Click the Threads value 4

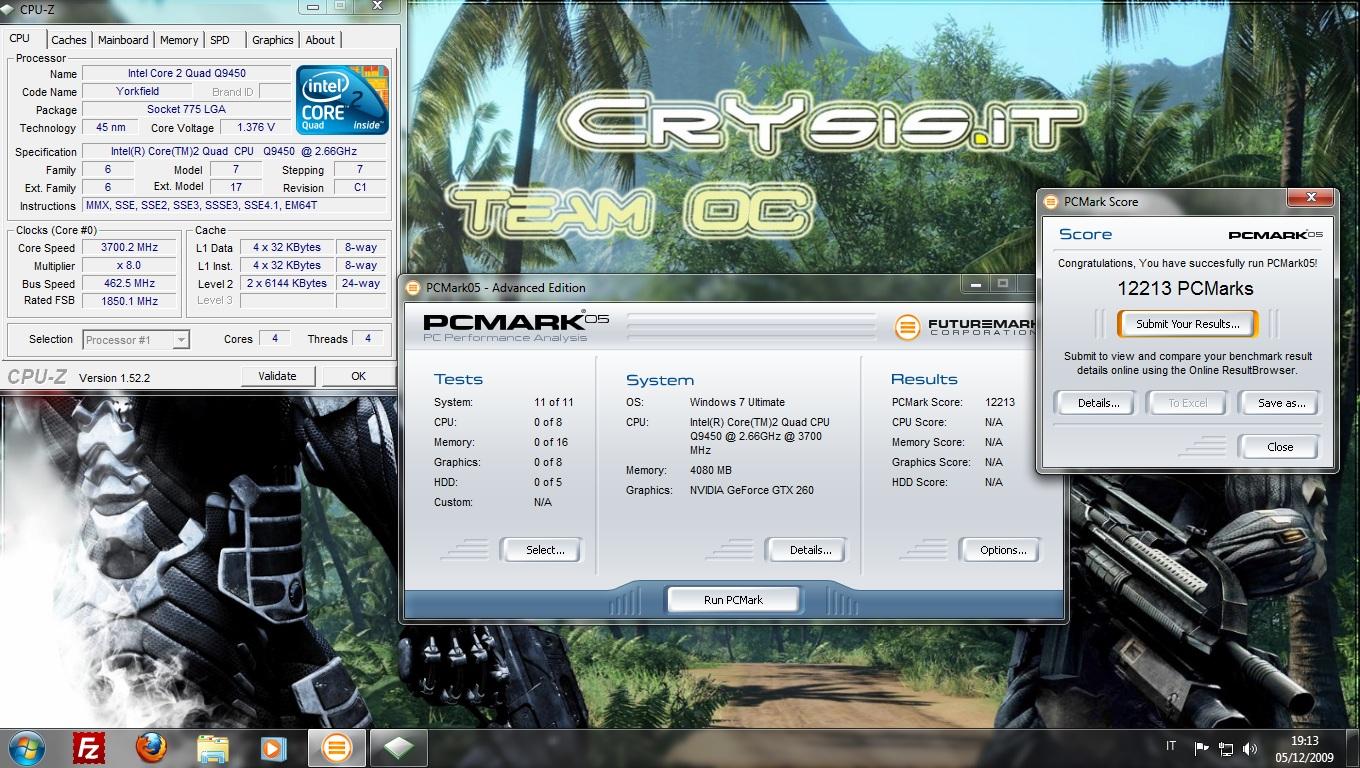(368, 339)
